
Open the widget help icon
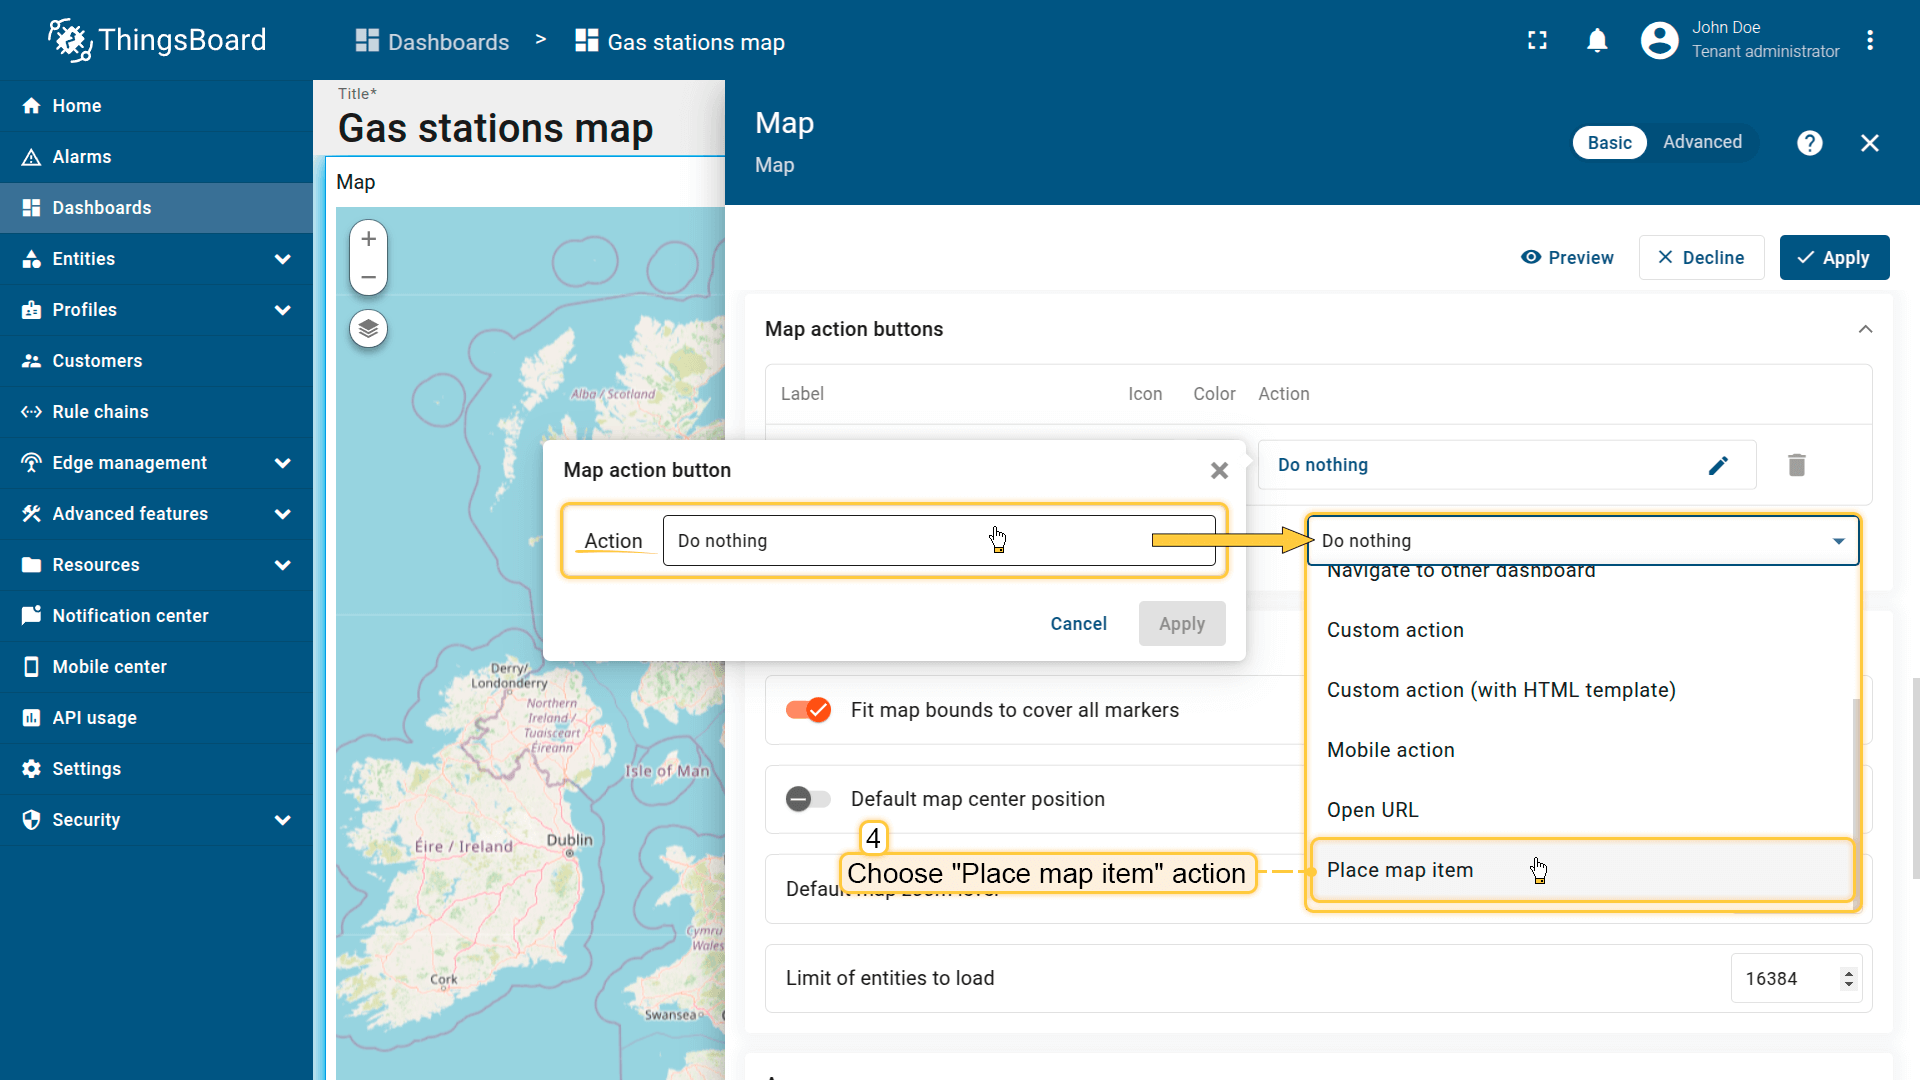click(x=1809, y=143)
